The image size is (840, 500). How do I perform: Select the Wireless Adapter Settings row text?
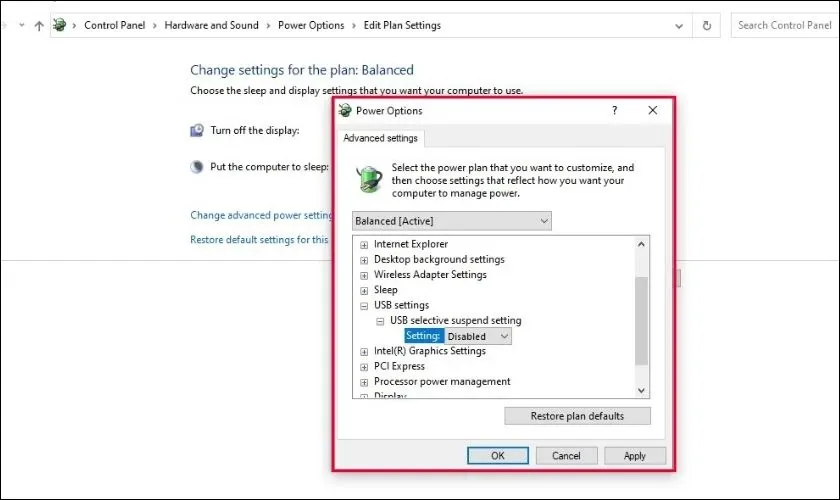click(x=430, y=274)
